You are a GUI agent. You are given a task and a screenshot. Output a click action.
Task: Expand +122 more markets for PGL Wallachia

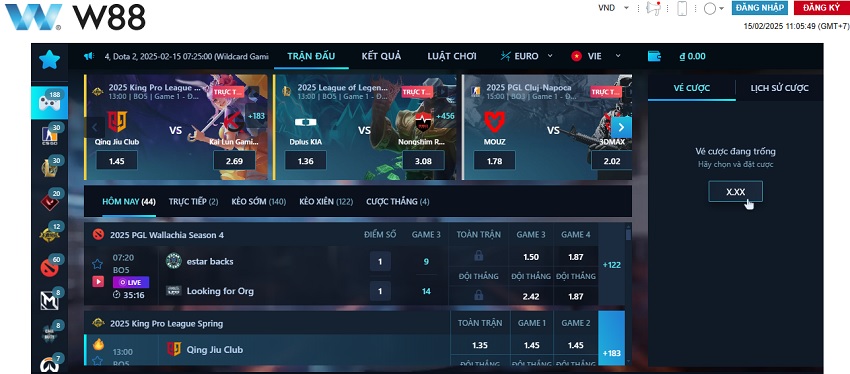click(611, 265)
